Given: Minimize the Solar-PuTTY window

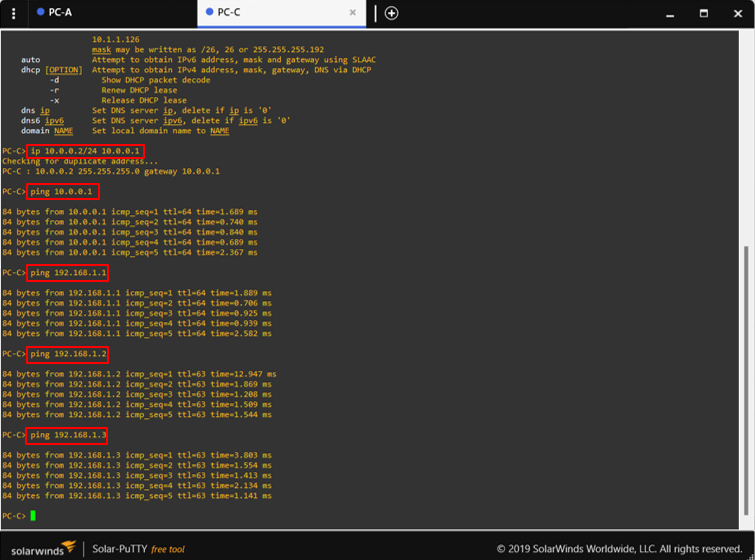Looking at the screenshot, I should (x=669, y=13).
